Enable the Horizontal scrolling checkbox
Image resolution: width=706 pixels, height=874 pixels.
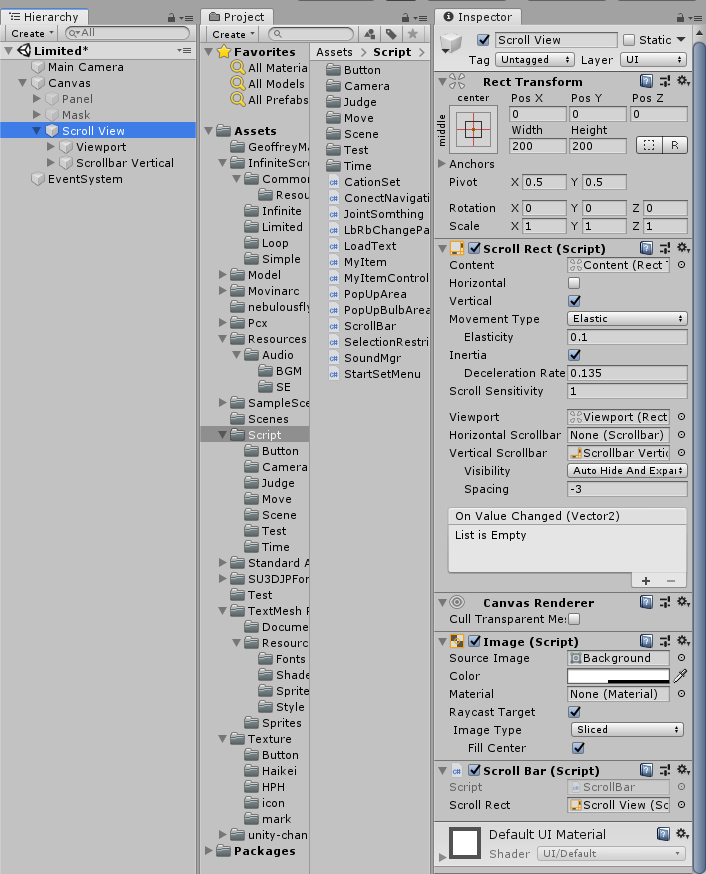point(574,283)
